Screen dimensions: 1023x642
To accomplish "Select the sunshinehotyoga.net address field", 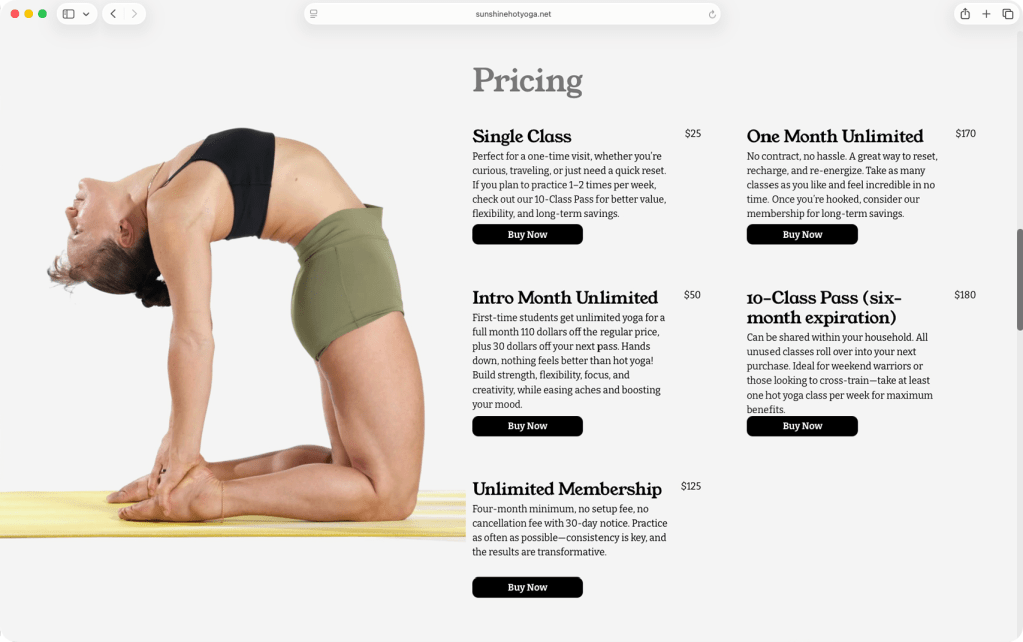I will 511,14.
